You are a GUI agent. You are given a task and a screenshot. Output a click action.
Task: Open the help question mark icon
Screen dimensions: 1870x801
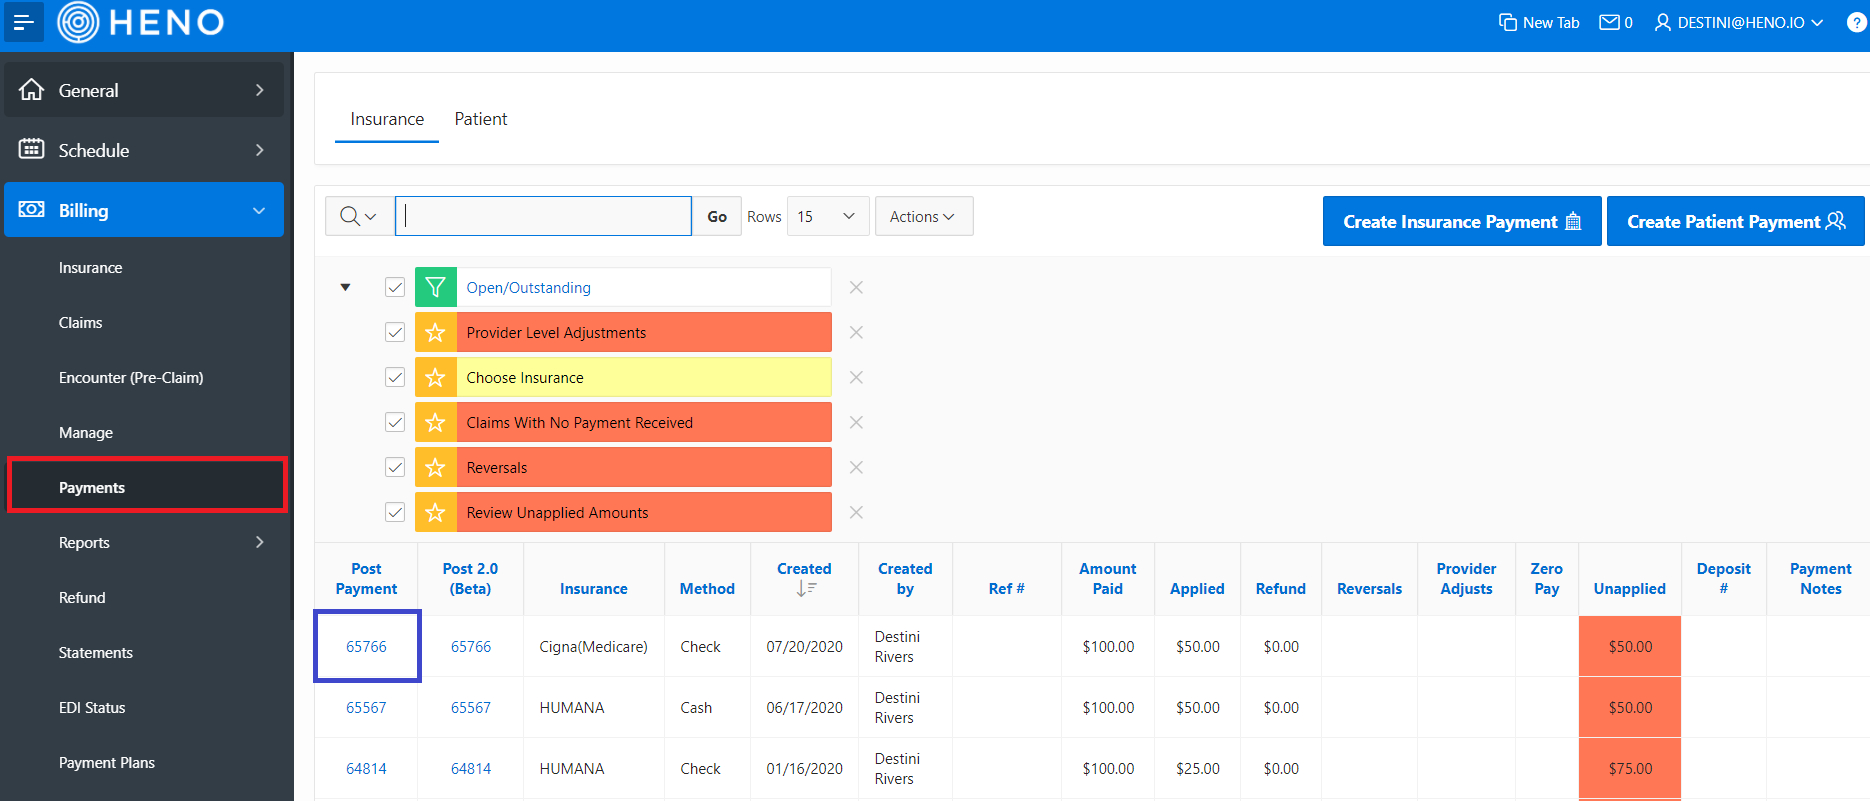pyautogui.click(x=1856, y=22)
